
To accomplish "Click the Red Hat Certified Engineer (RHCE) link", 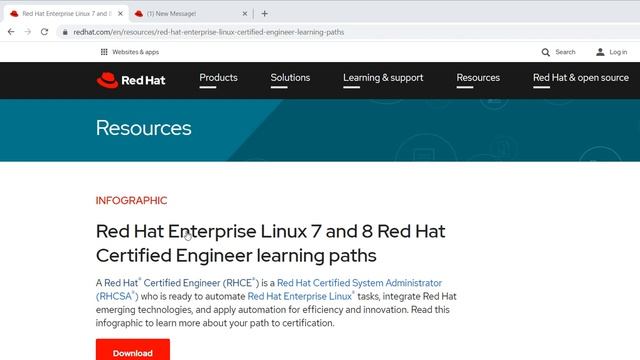I will click(182, 283).
